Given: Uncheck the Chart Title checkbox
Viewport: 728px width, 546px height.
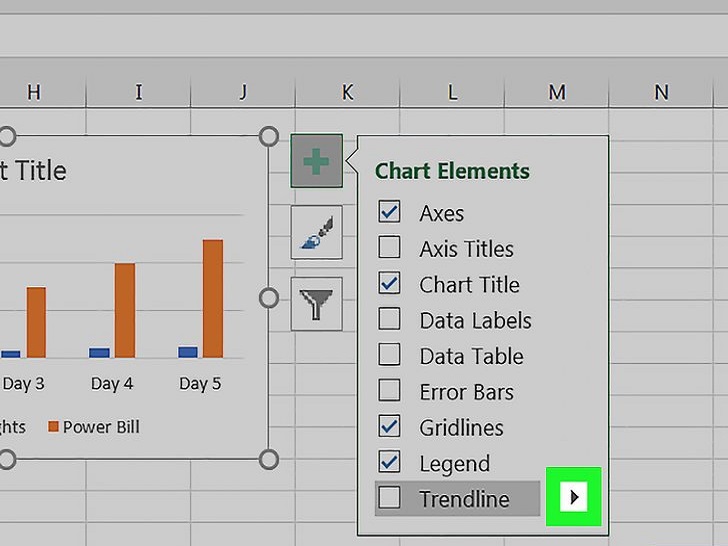Looking at the screenshot, I should 389,283.
